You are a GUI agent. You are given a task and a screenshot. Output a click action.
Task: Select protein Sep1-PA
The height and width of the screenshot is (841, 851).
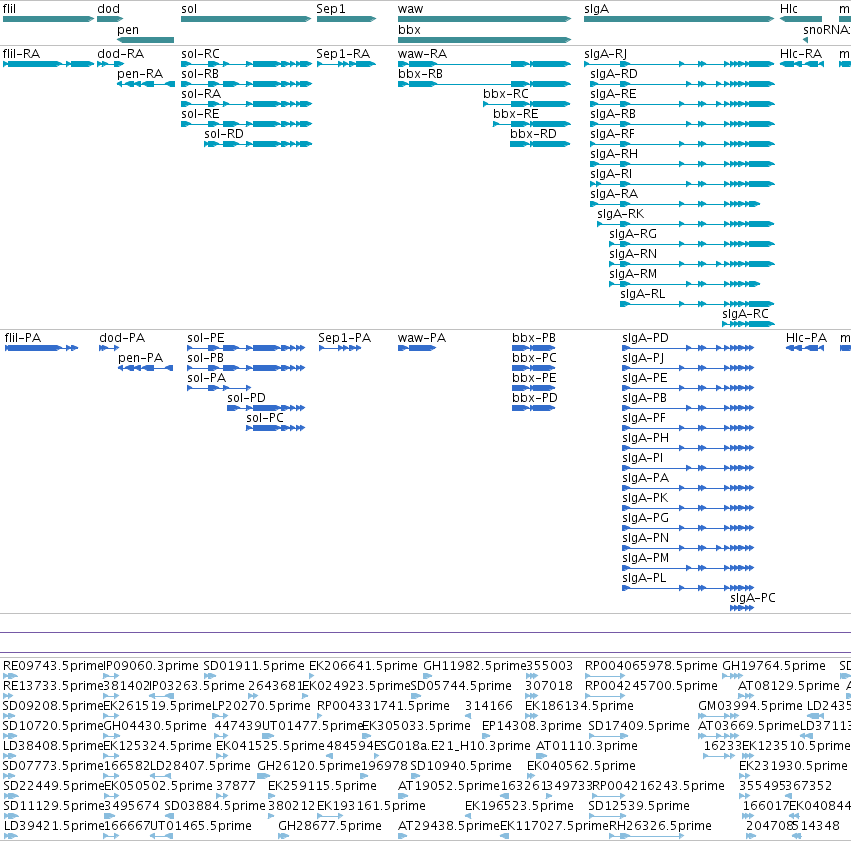coord(340,348)
